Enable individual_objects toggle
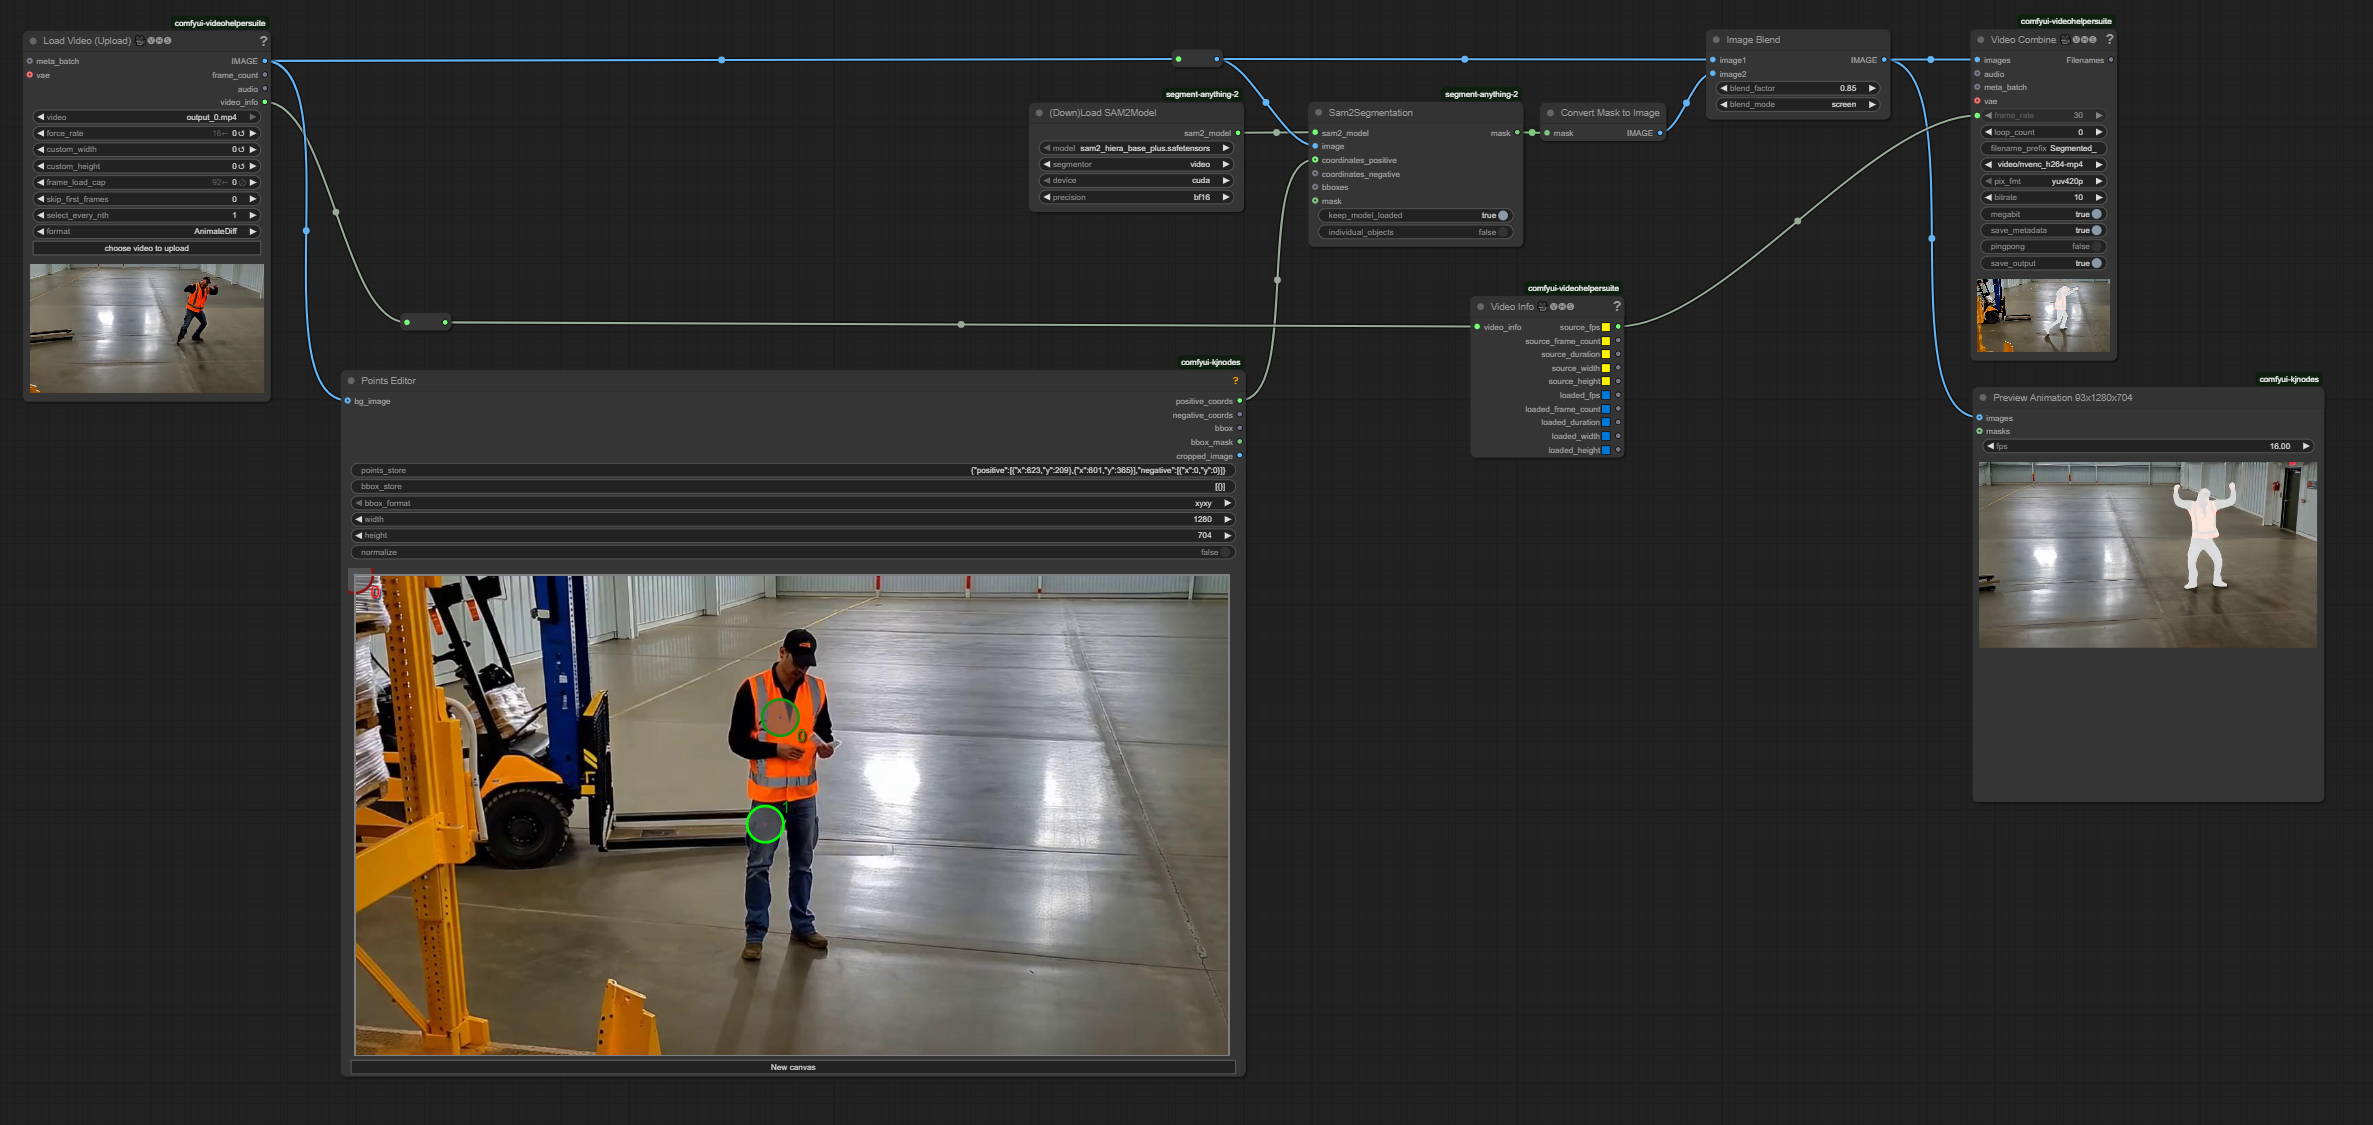This screenshot has height=1125, width=2373. (x=1502, y=232)
